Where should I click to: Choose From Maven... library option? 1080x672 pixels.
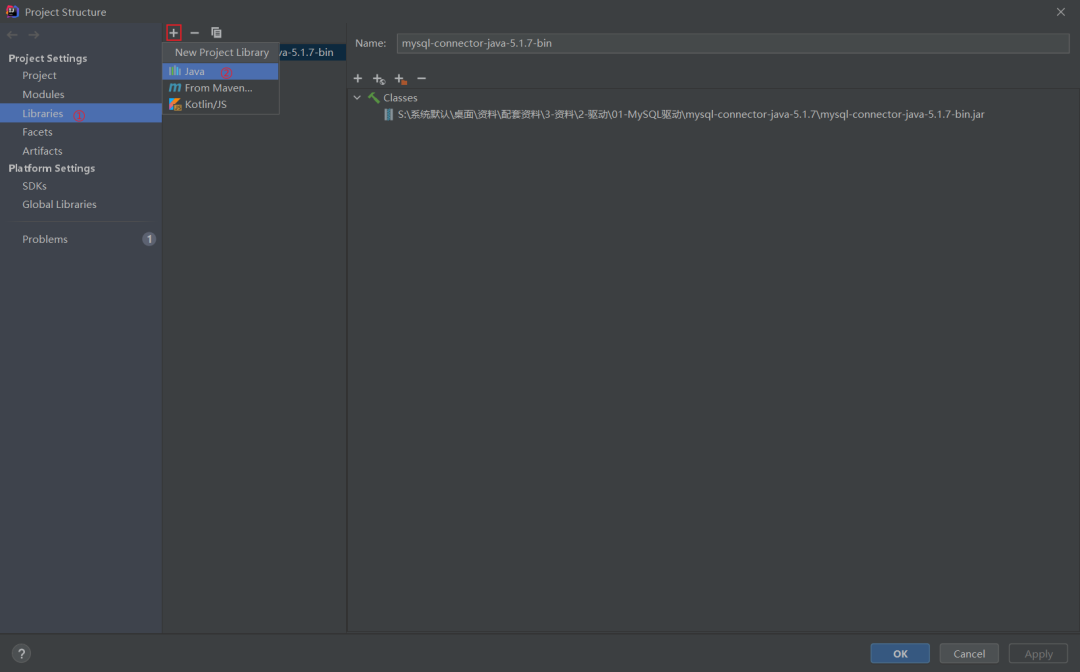[x=220, y=88]
